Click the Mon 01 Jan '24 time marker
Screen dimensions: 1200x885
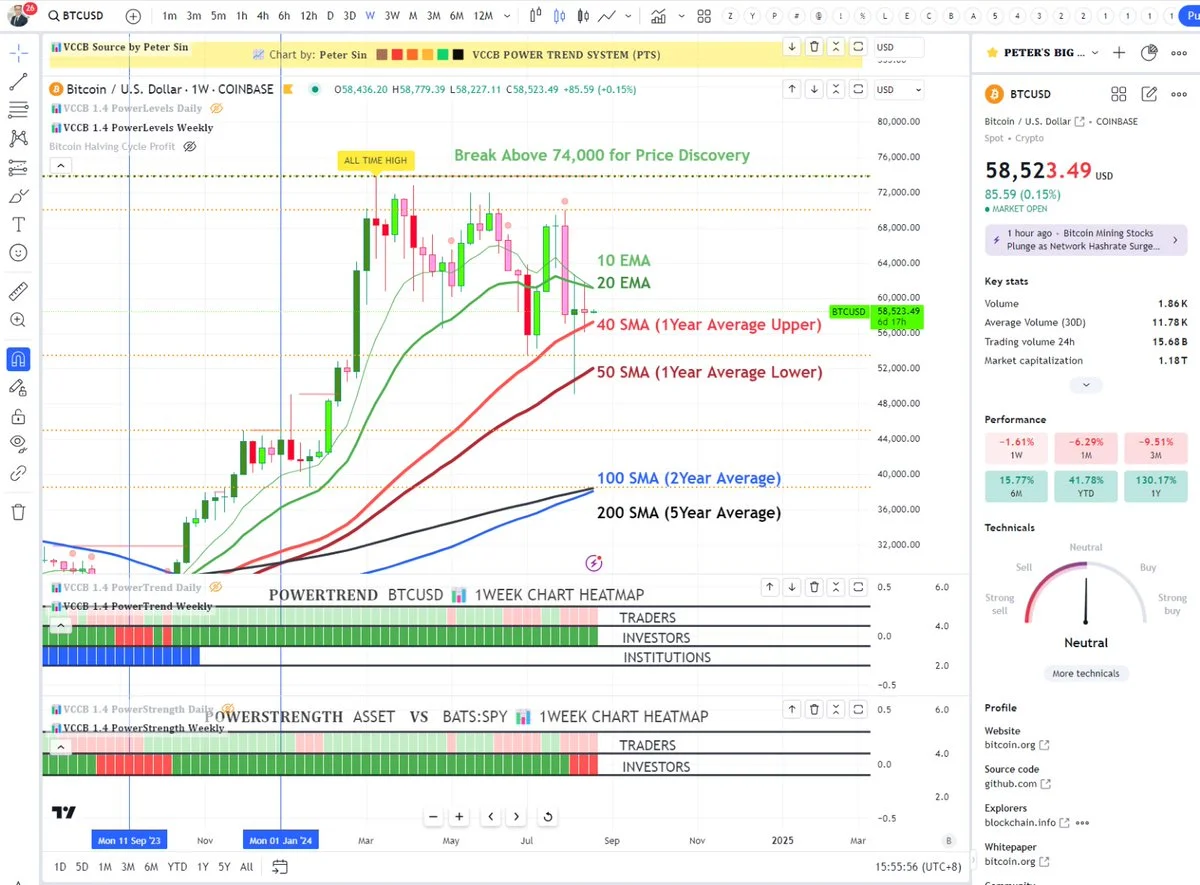(281, 840)
